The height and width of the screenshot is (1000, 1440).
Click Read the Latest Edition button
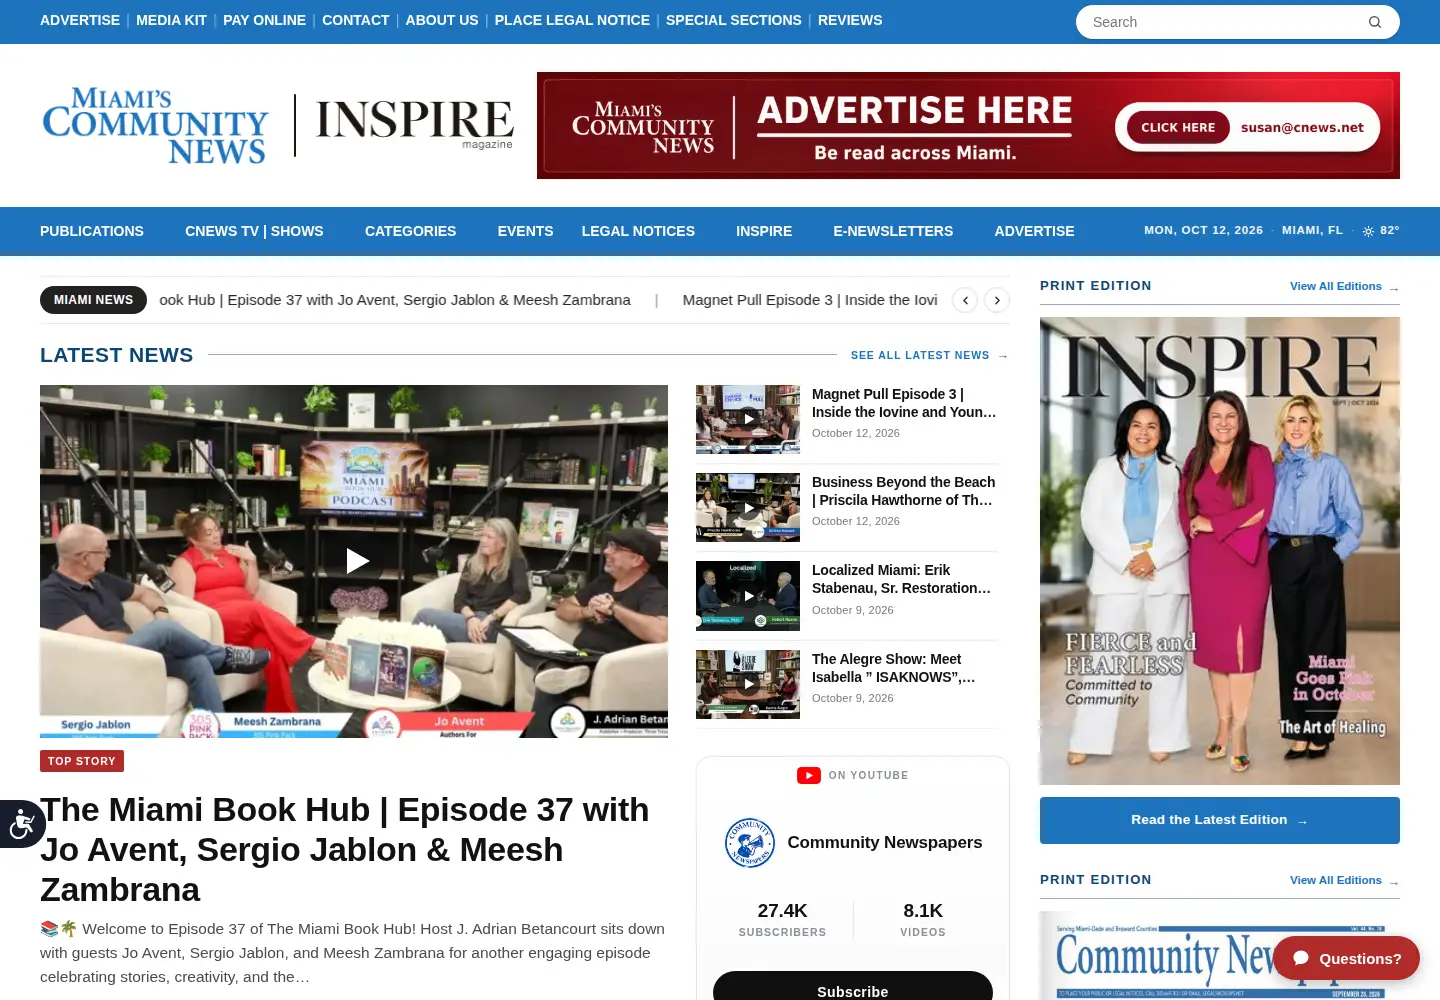(x=1220, y=820)
